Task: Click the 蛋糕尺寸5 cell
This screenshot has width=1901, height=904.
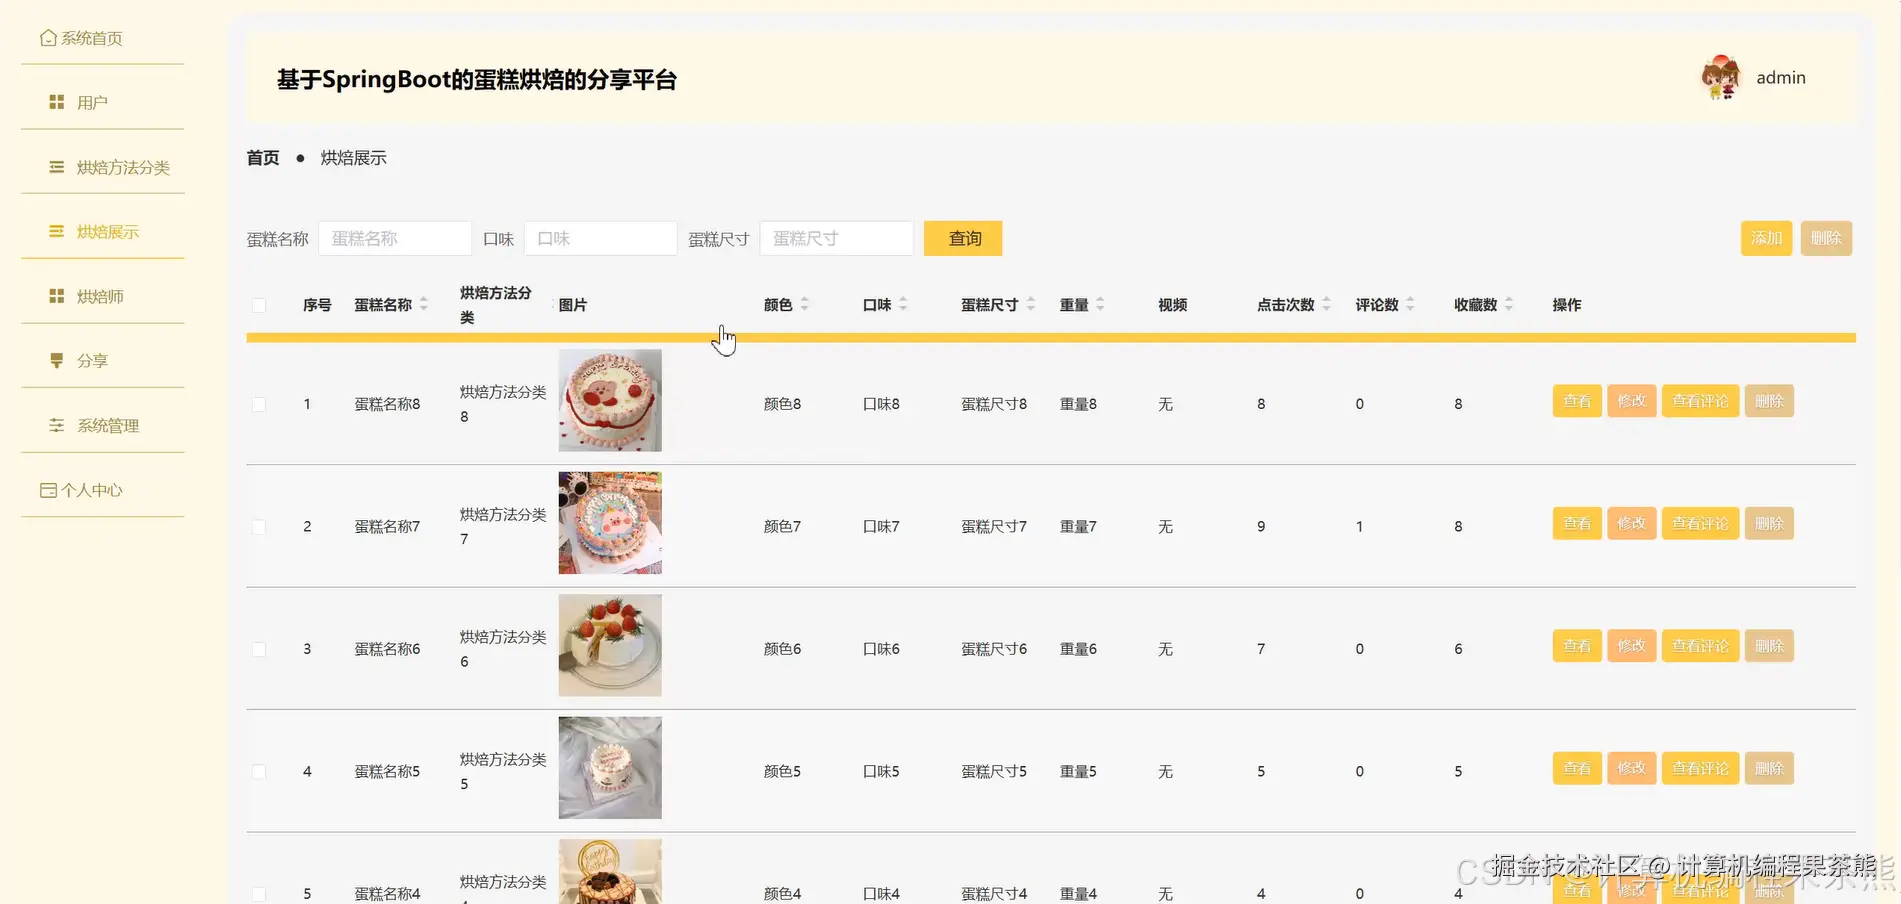Action: coord(994,771)
